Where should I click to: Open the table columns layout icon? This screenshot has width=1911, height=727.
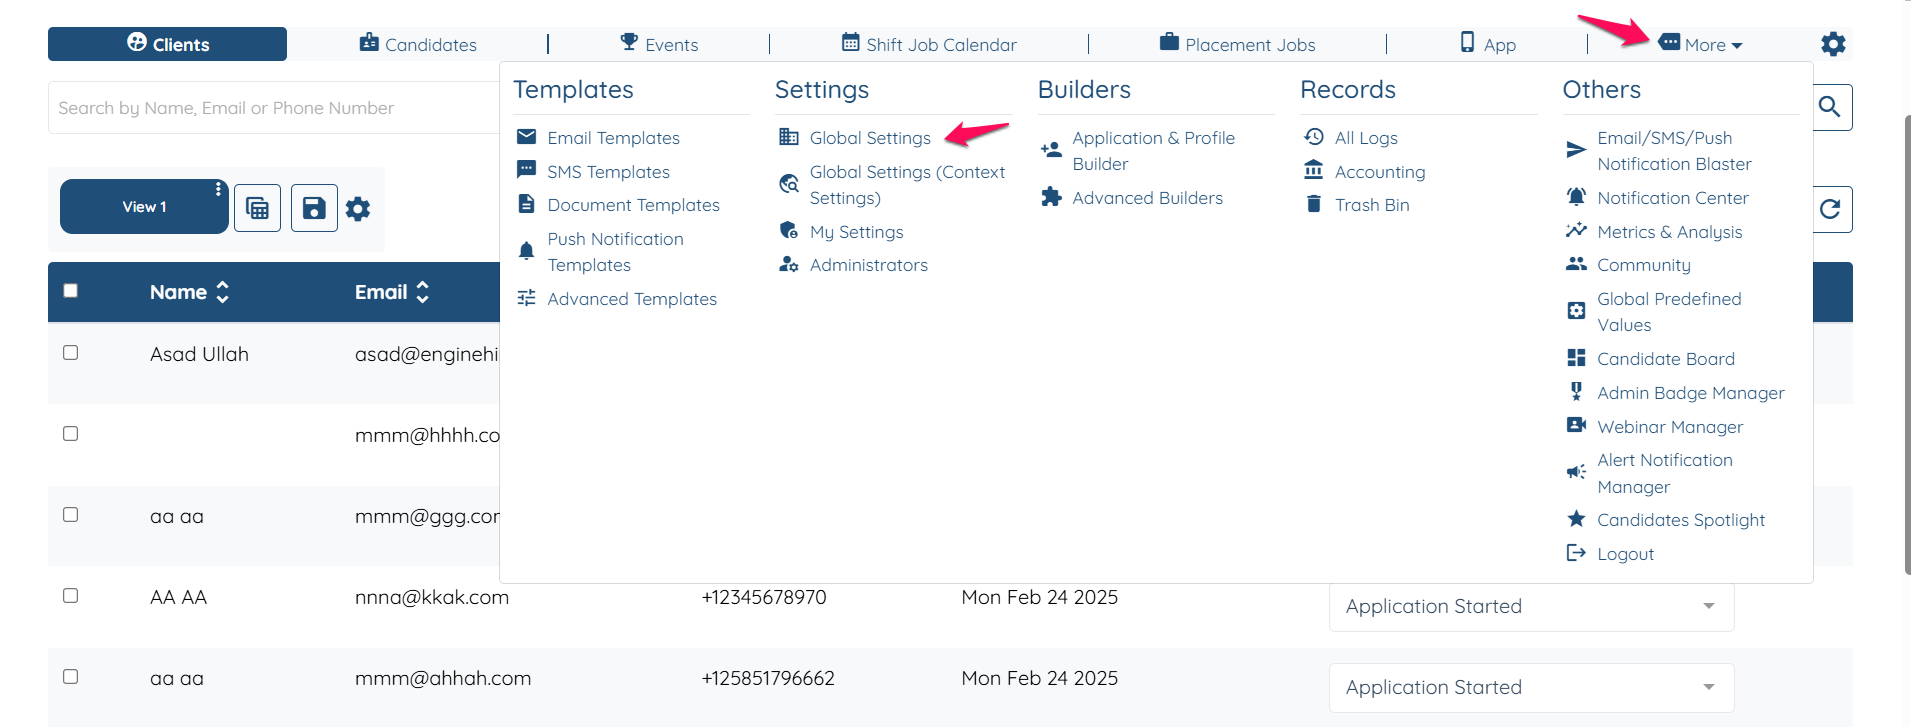(x=257, y=208)
